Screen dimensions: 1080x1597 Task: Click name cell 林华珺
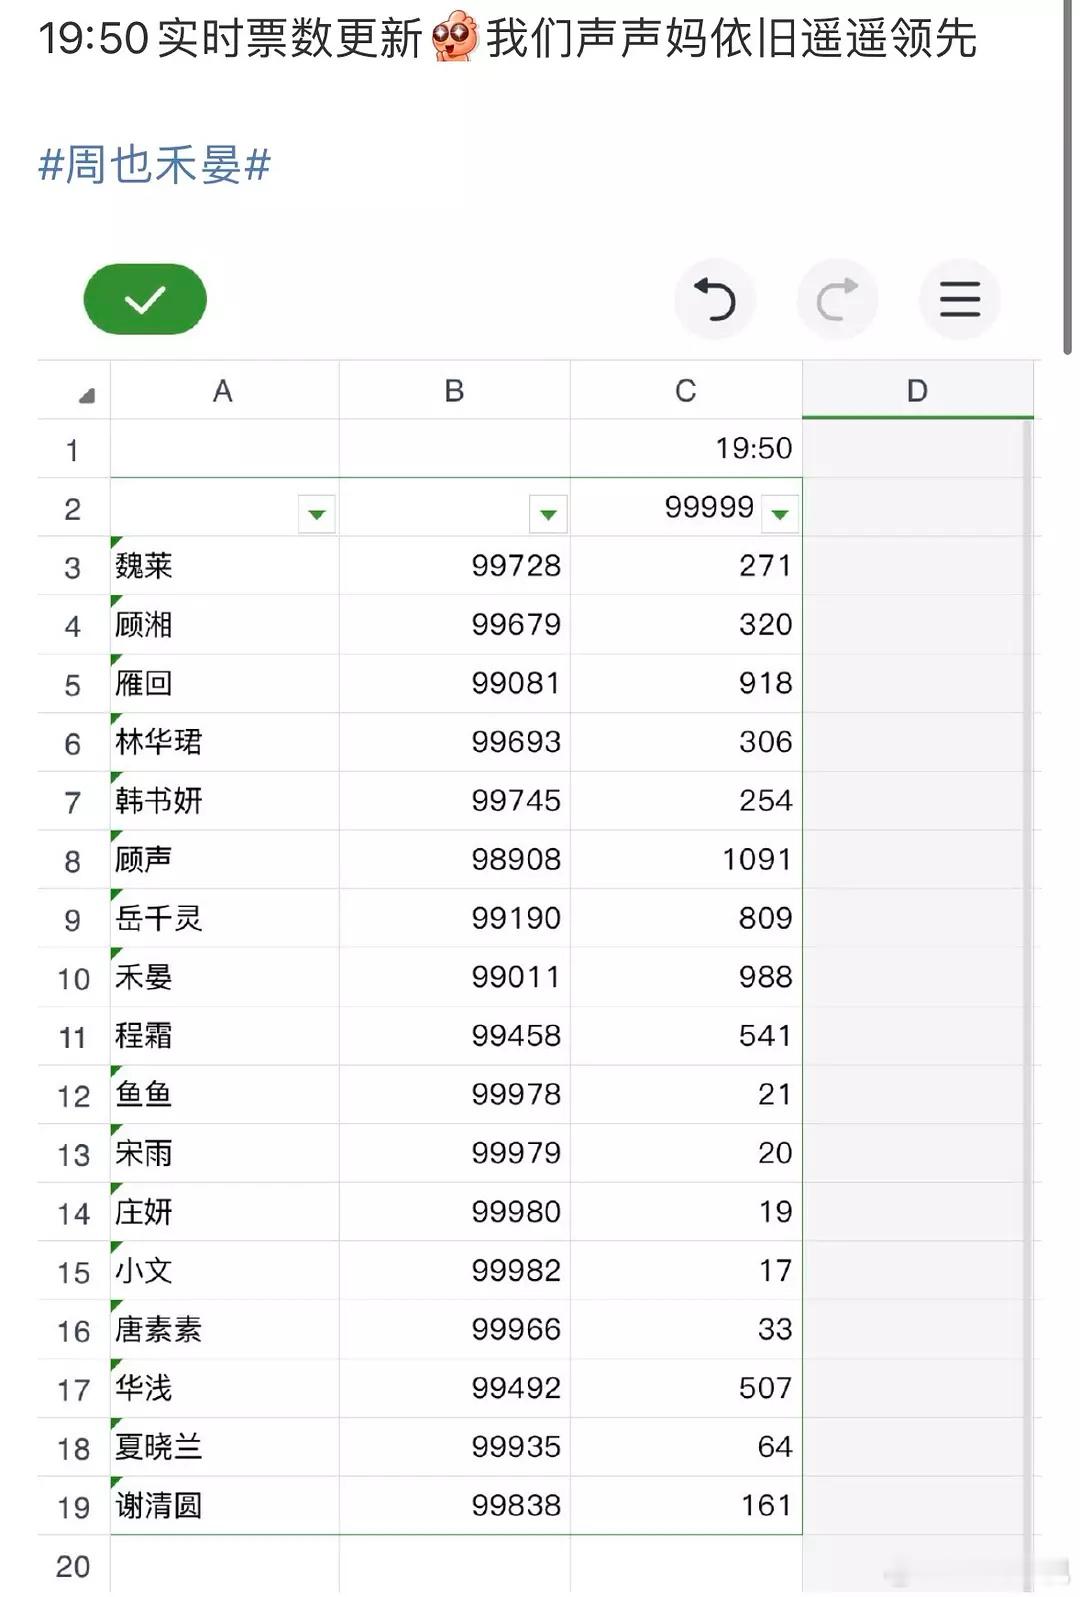pos(224,742)
